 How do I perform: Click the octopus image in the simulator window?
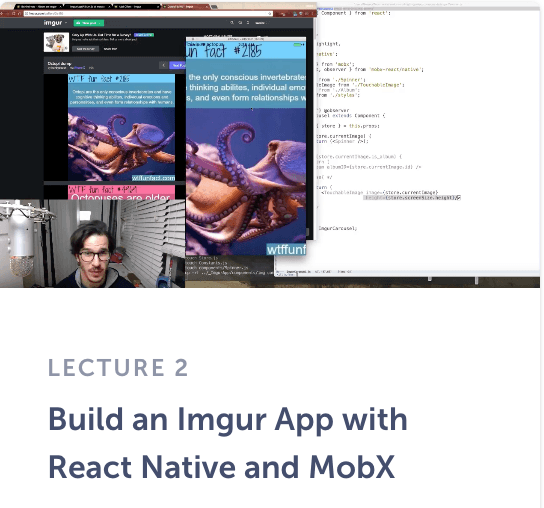point(246,180)
